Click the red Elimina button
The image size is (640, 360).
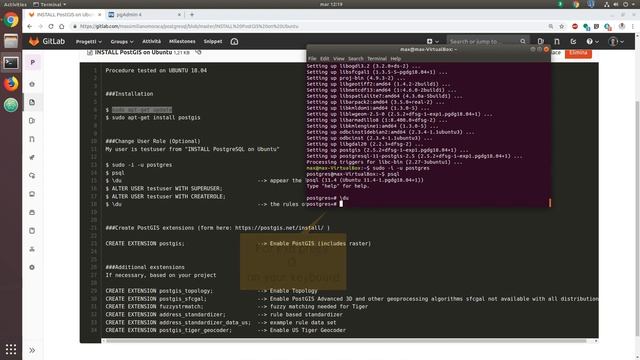tap(578, 53)
